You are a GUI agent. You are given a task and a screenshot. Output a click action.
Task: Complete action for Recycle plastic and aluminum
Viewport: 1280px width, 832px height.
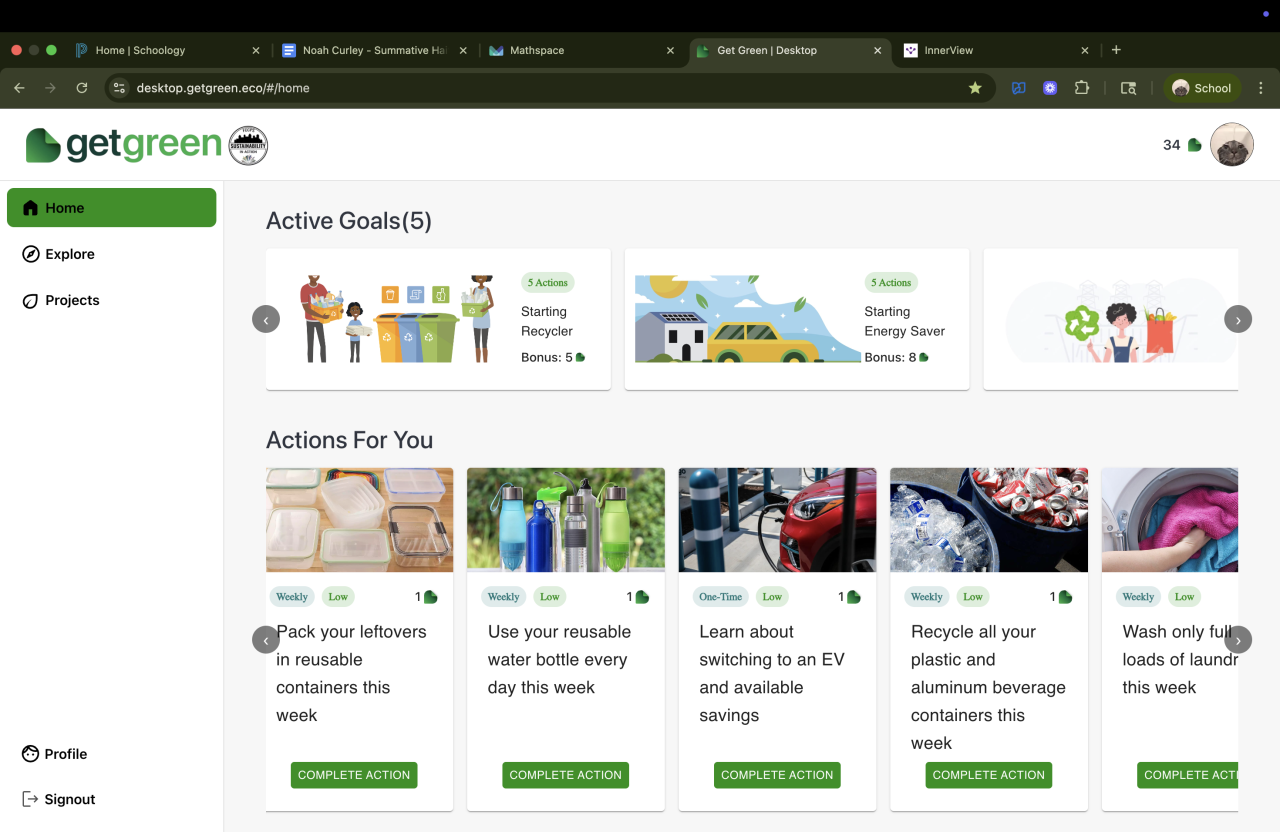click(989, 775)
